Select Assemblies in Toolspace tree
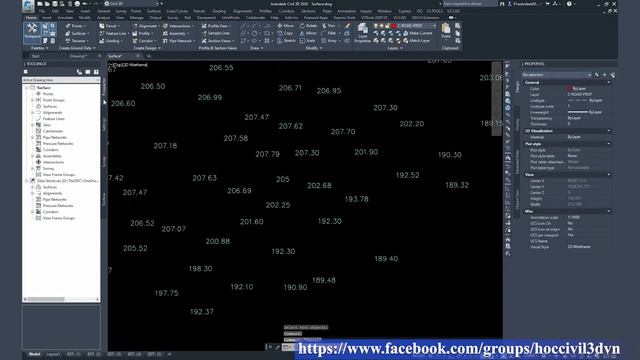The width and height of the screenshot is (640, 360). point(52,156)
